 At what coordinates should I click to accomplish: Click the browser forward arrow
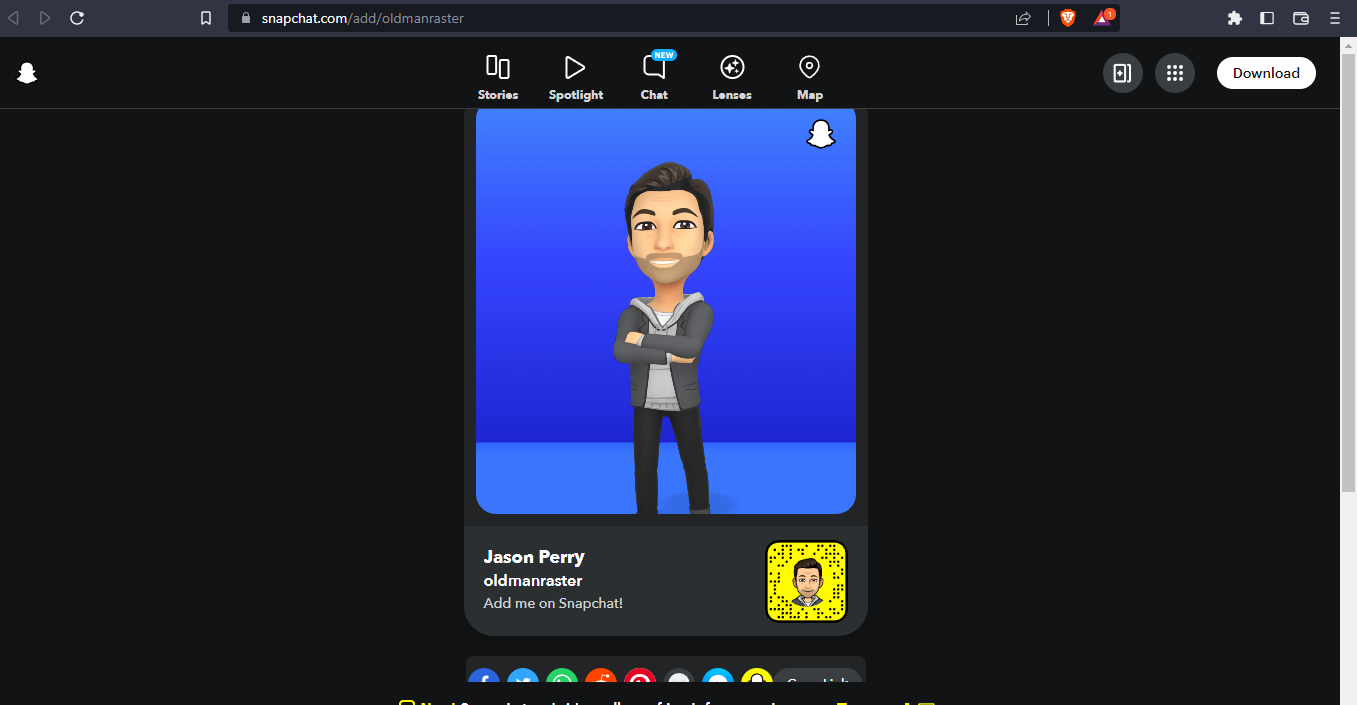(x=45, y=18)
